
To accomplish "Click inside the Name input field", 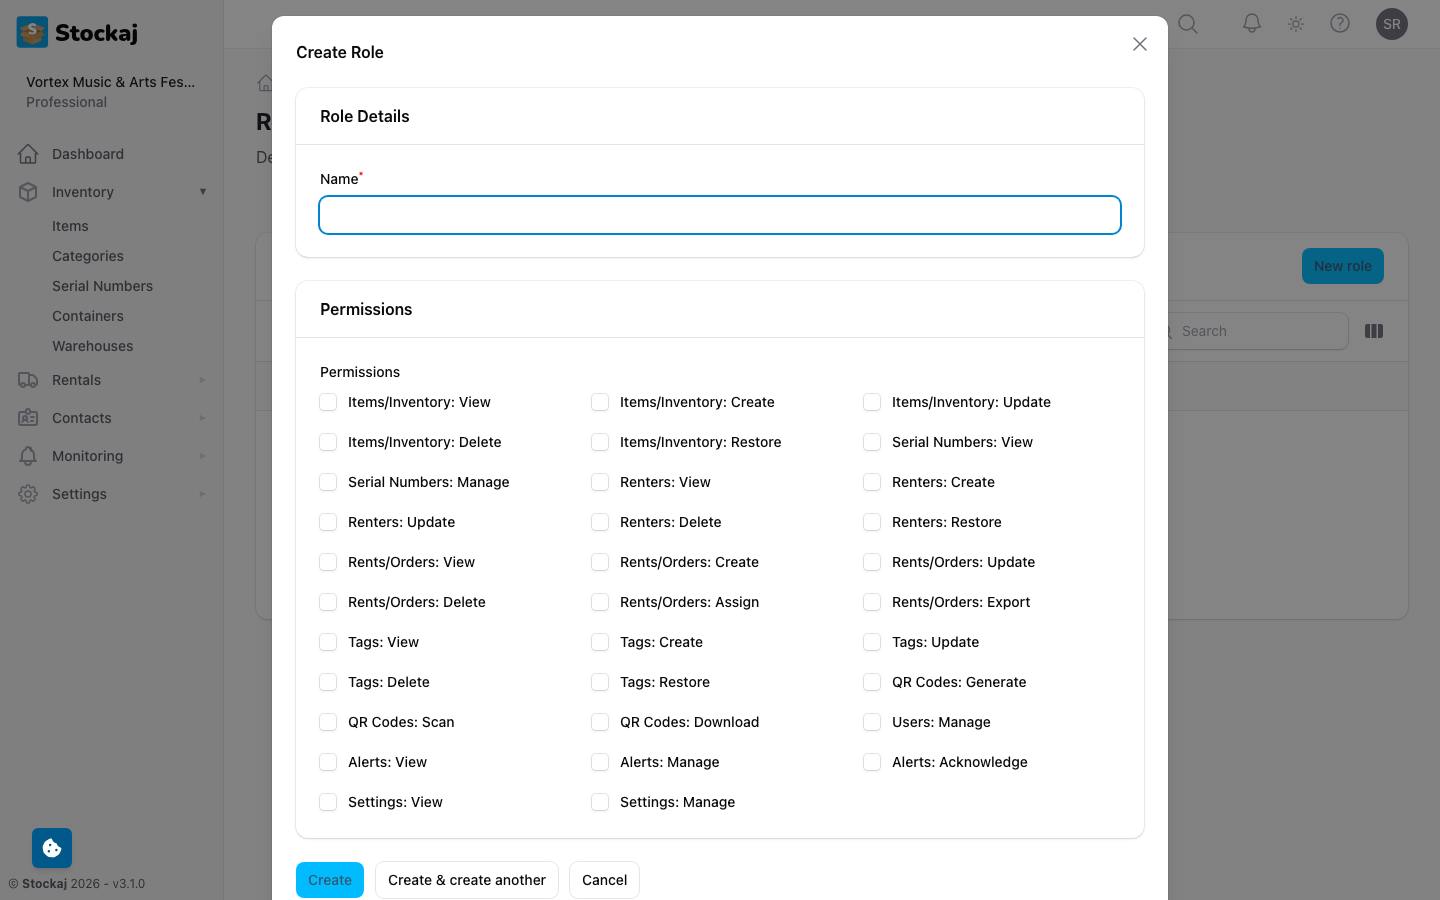I will [x=720, y=215].
